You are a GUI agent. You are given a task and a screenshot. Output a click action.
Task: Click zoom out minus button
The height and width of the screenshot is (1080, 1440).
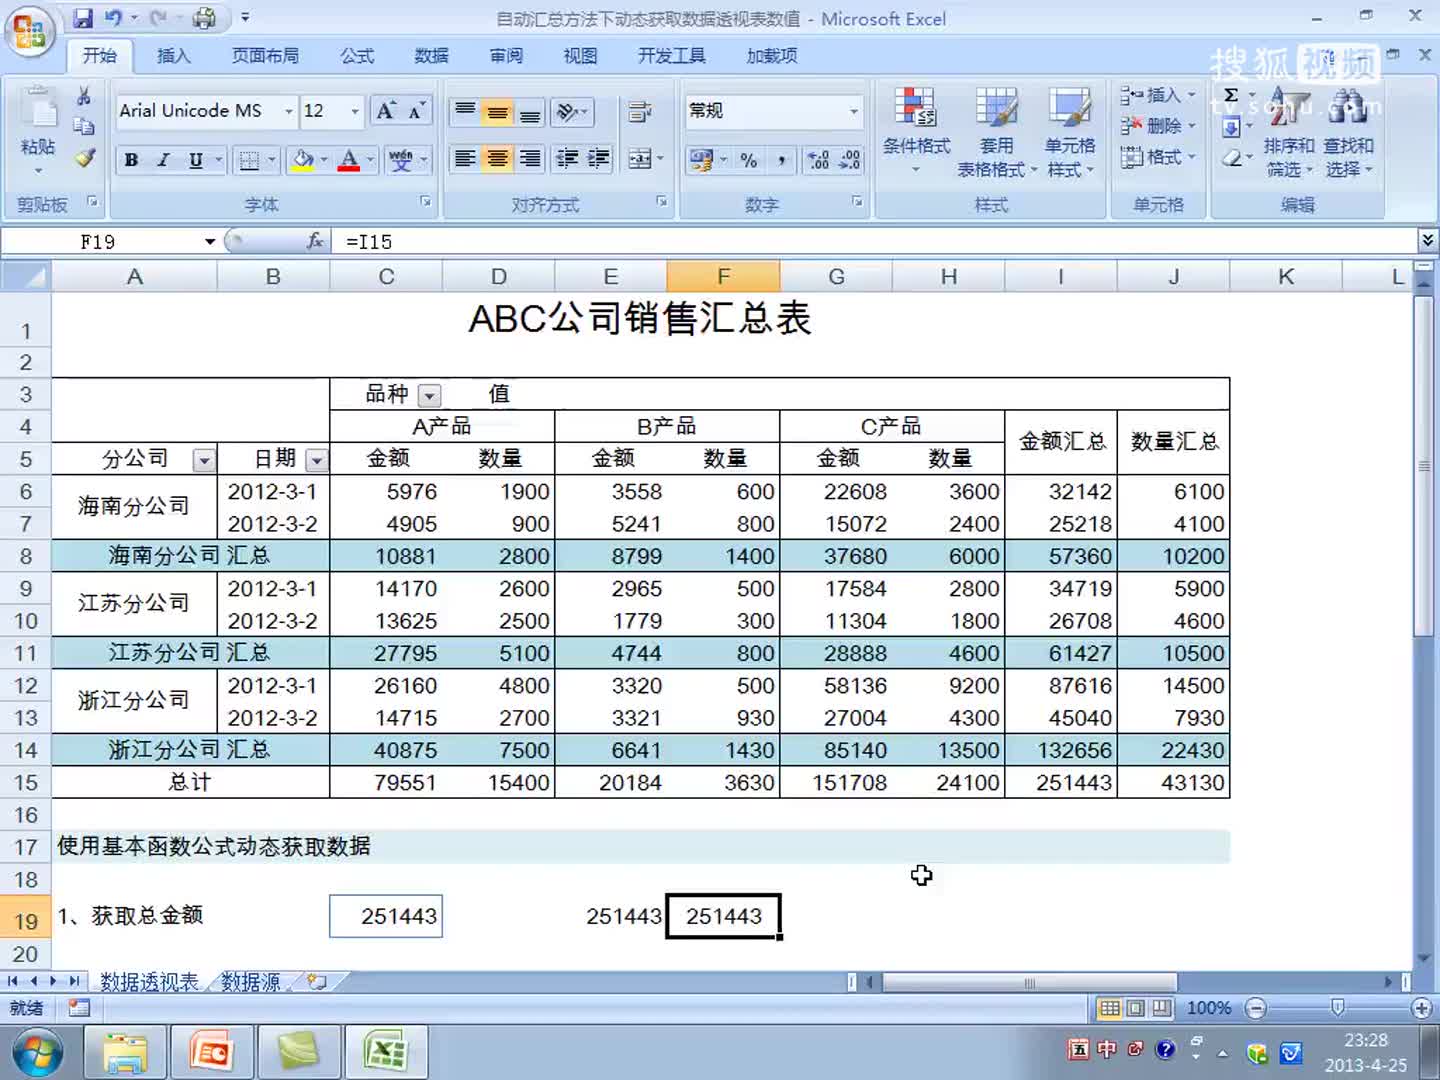1257,1008
